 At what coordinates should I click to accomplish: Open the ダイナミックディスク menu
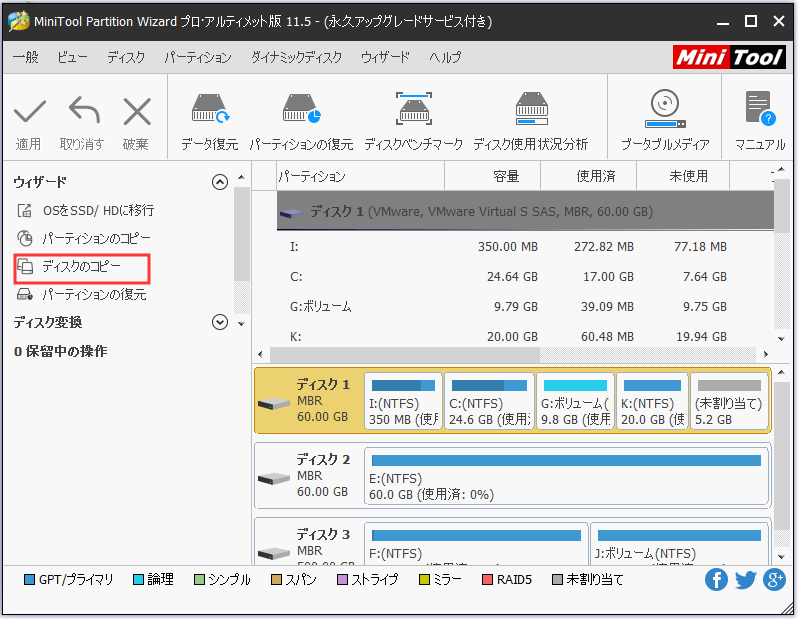click(x=296, y=57)
